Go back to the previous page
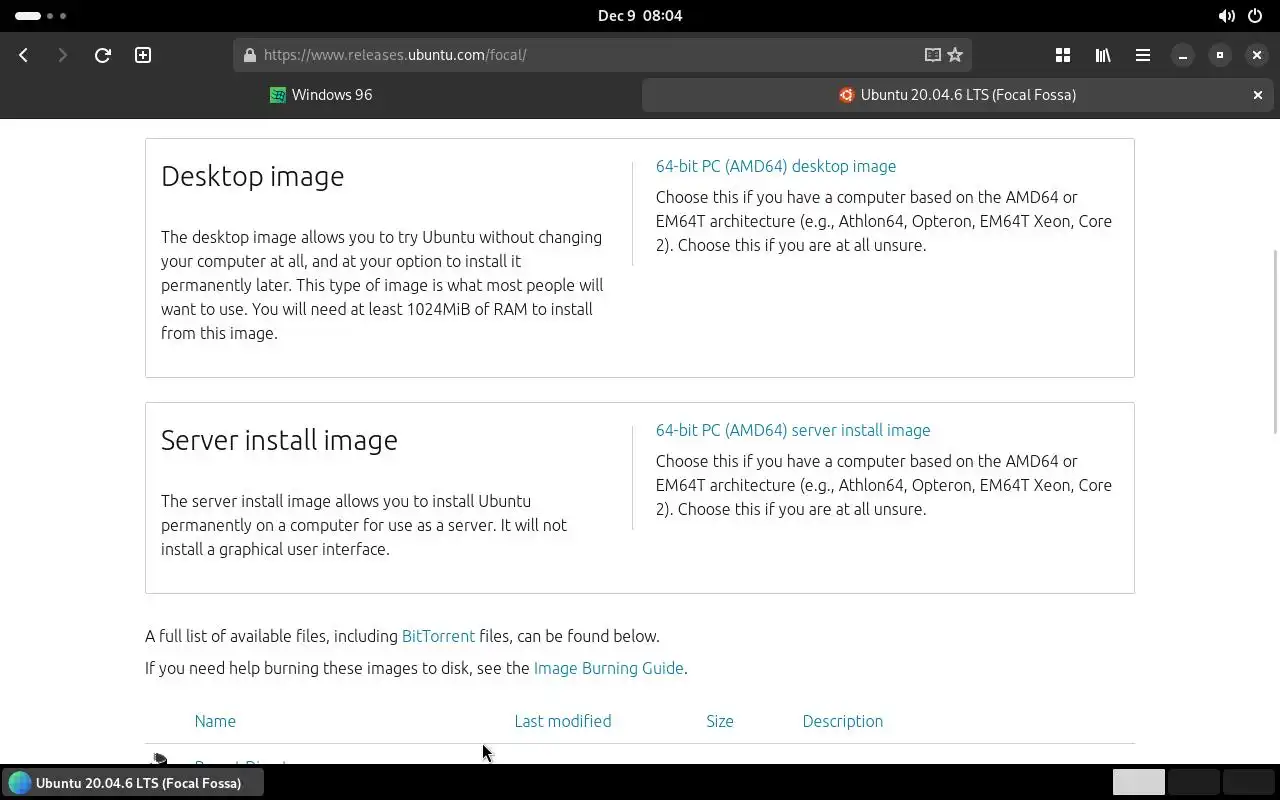The image size is (1280, 800). (23, 55)
